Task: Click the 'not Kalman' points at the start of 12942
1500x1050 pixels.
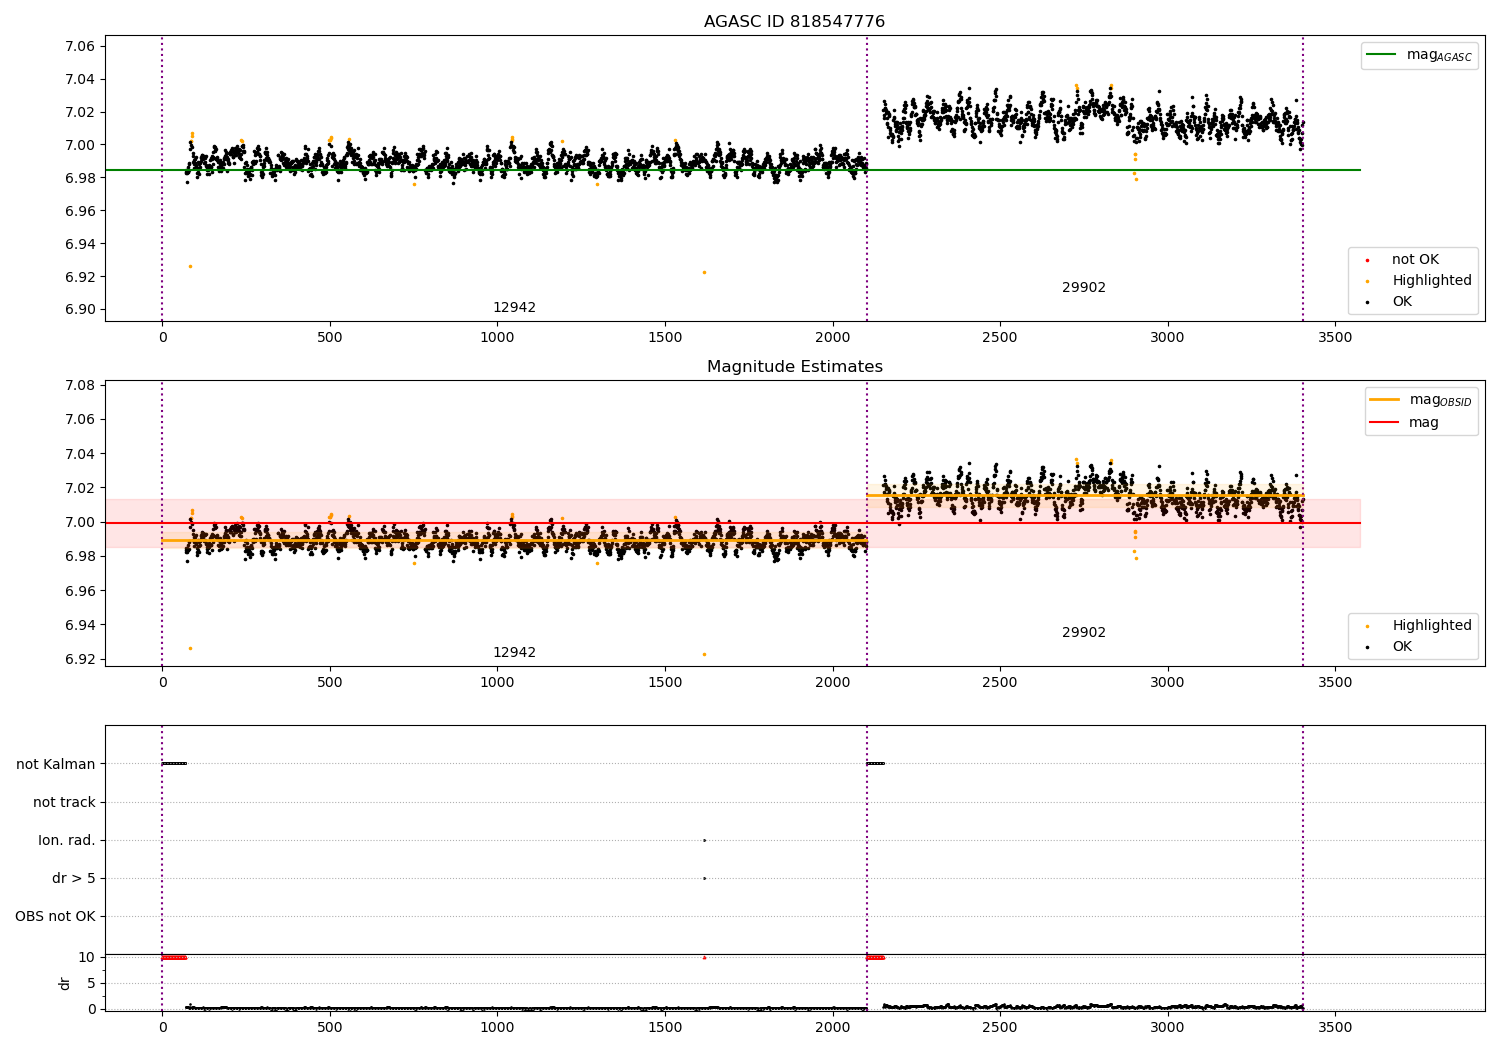Action: [x=174, y=763]
